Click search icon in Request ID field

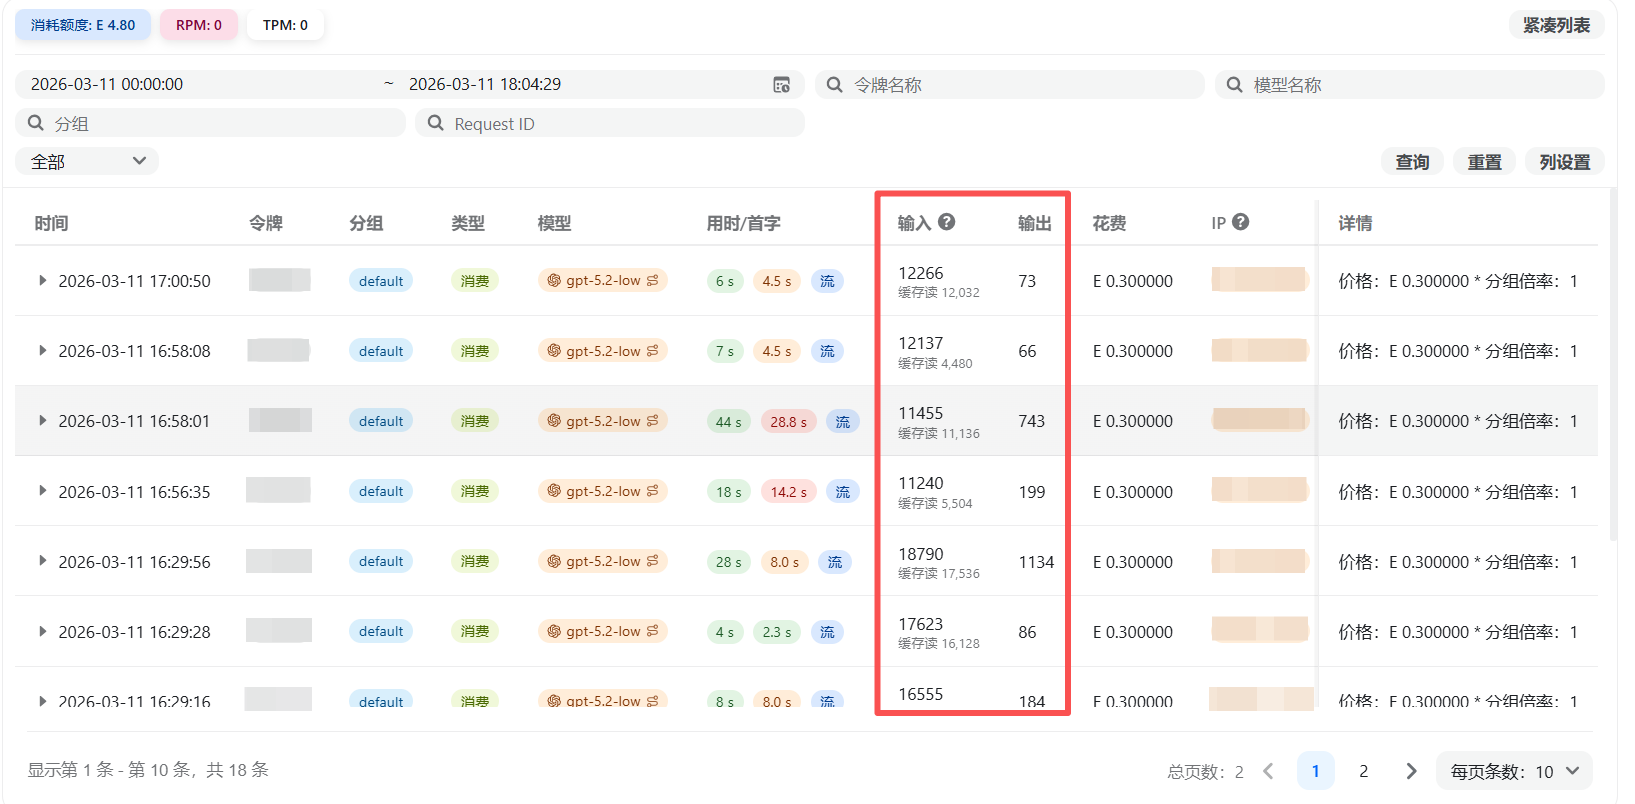(435, 123)
